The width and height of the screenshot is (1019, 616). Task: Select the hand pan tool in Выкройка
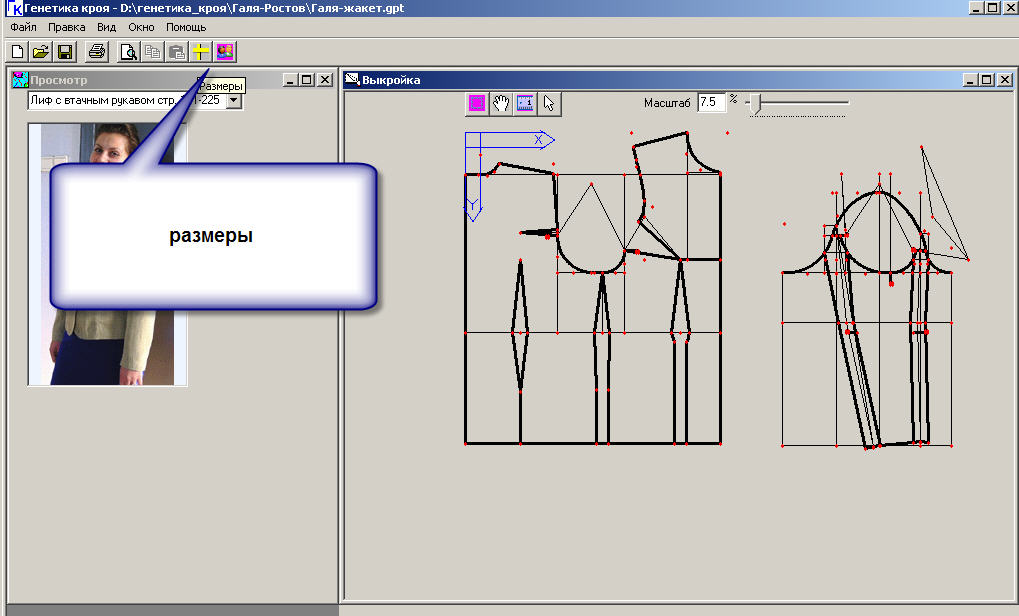coord(501,103)
